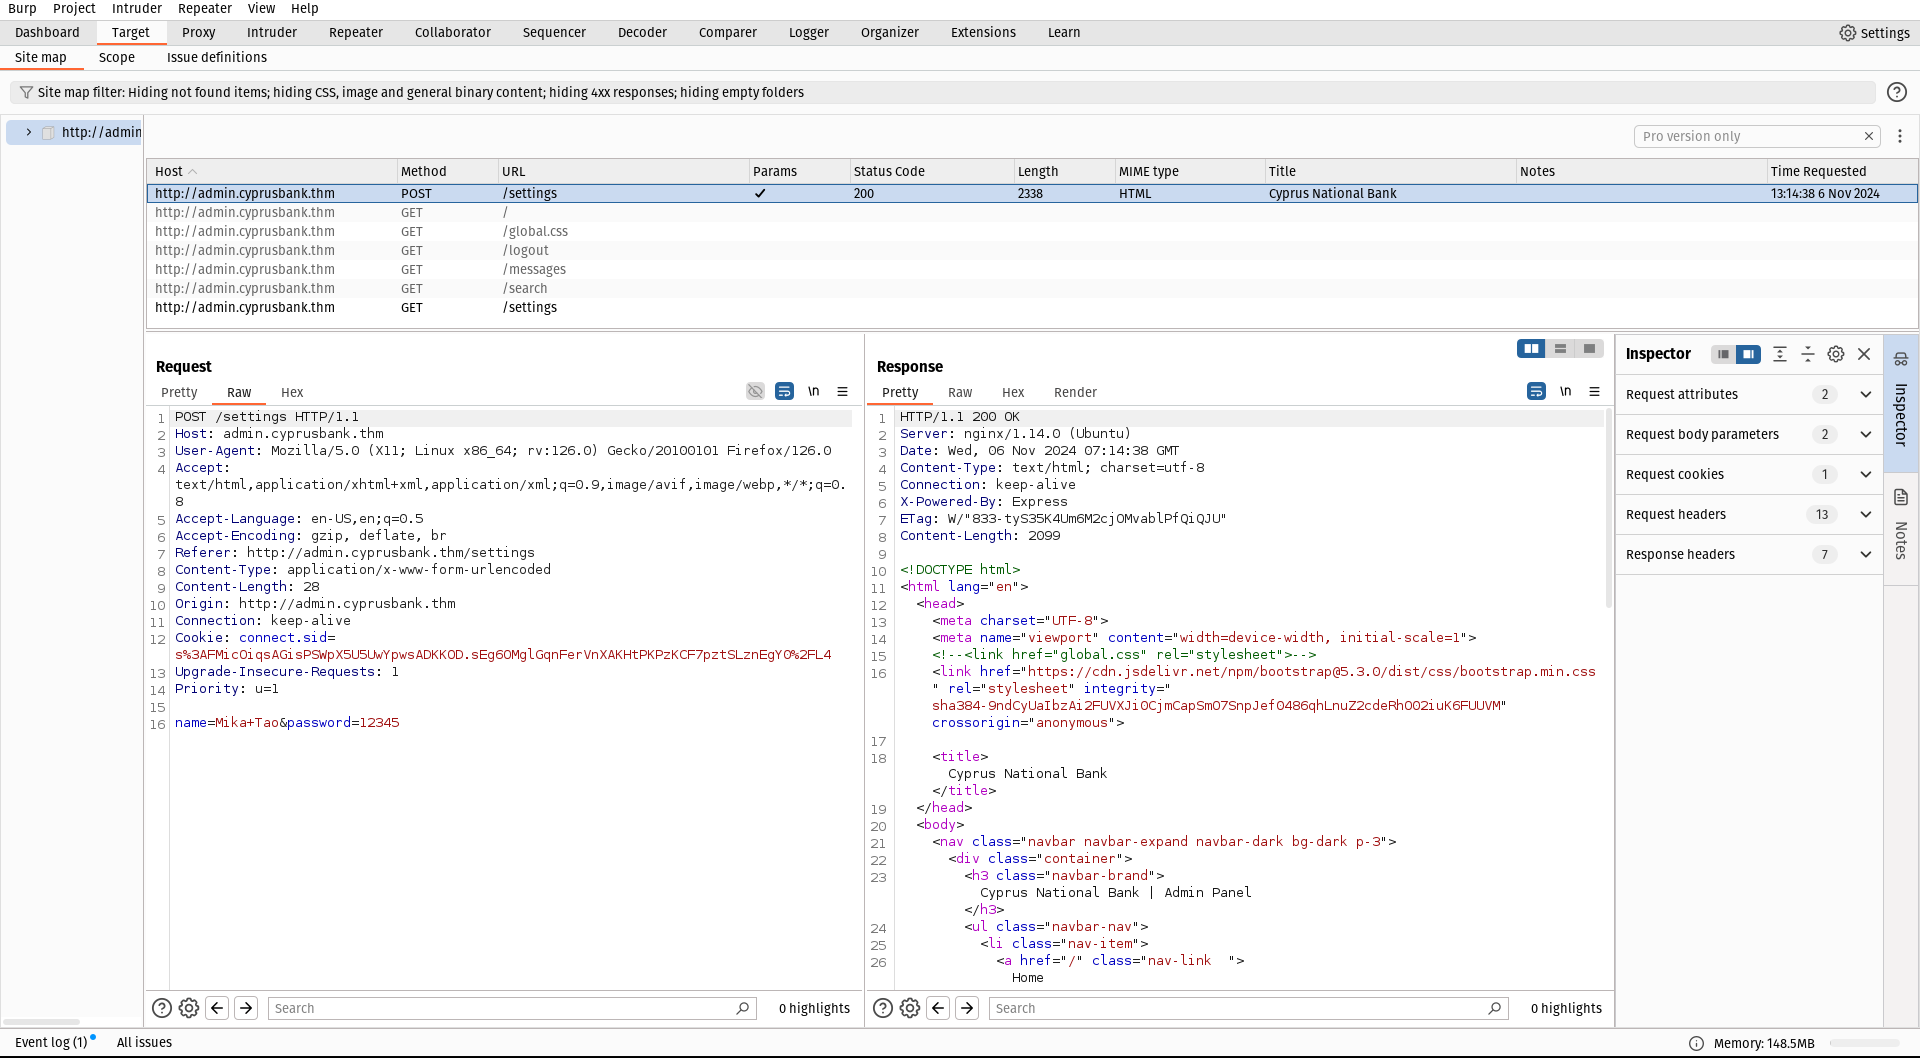Viewport: 1920px width, 1058px height.
Task: Select the GET /messages row in the table
Action: click(534, 269)
